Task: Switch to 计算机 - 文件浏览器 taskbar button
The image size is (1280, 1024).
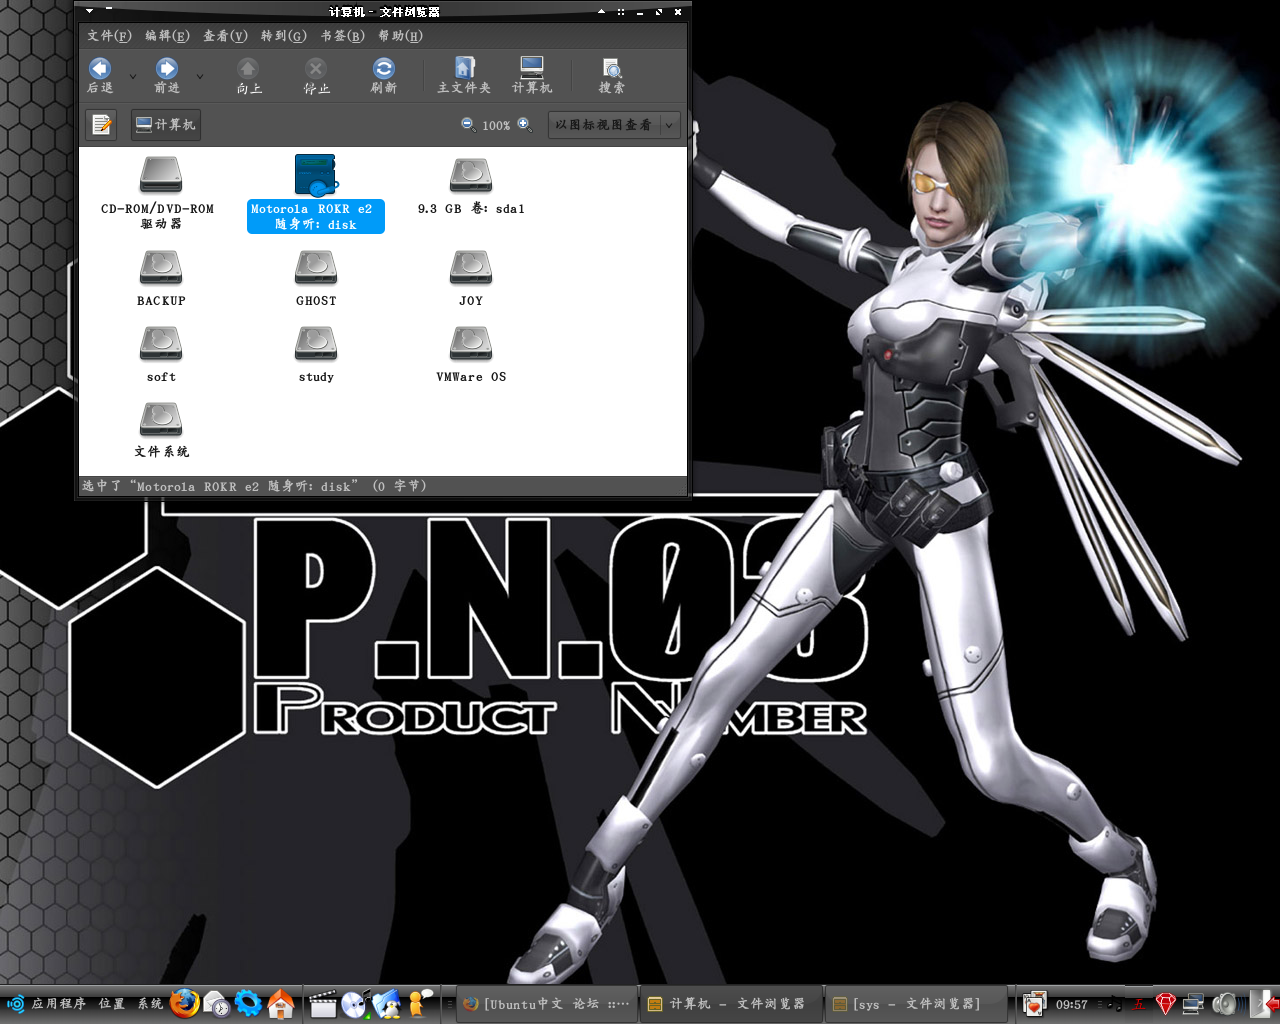Action: 730,1004
